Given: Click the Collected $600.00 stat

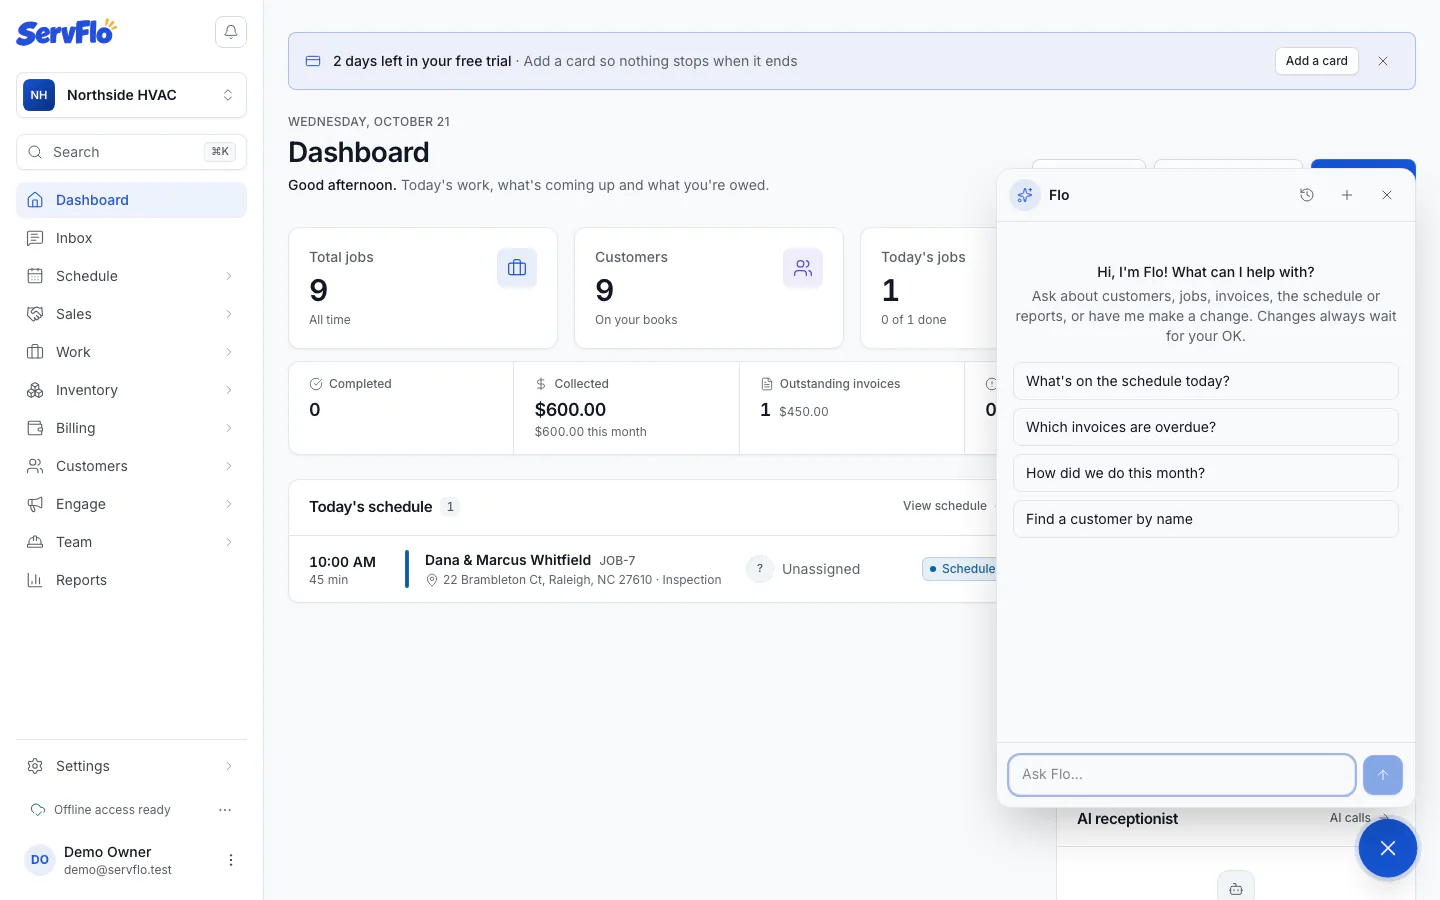Looking at the screenshot, I should tap(626, 408).
